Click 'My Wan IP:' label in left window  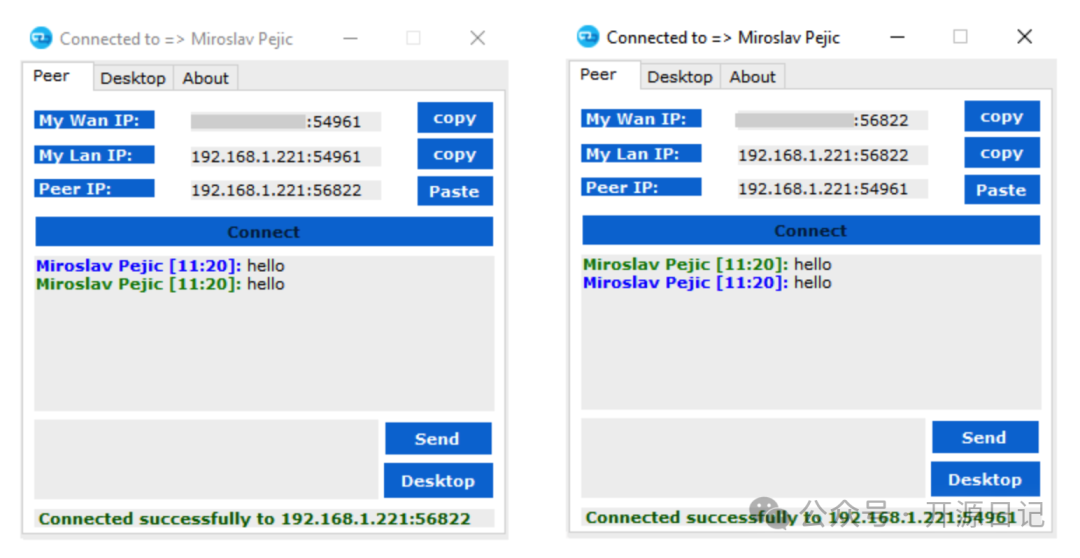click(x=94, y=120)
